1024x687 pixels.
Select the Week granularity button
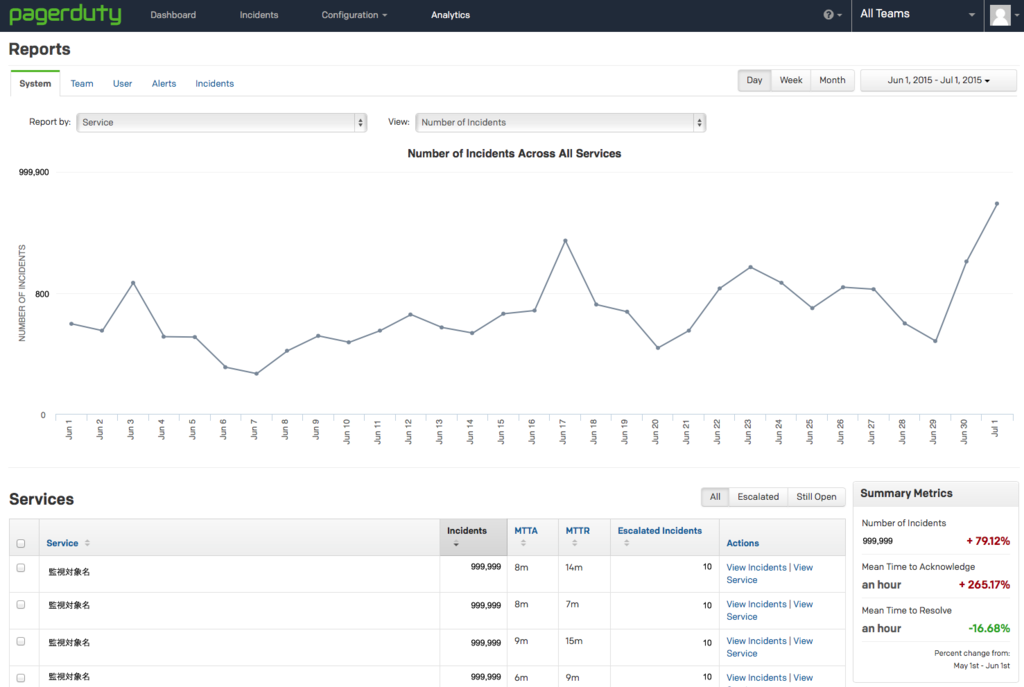coord(791,80)
